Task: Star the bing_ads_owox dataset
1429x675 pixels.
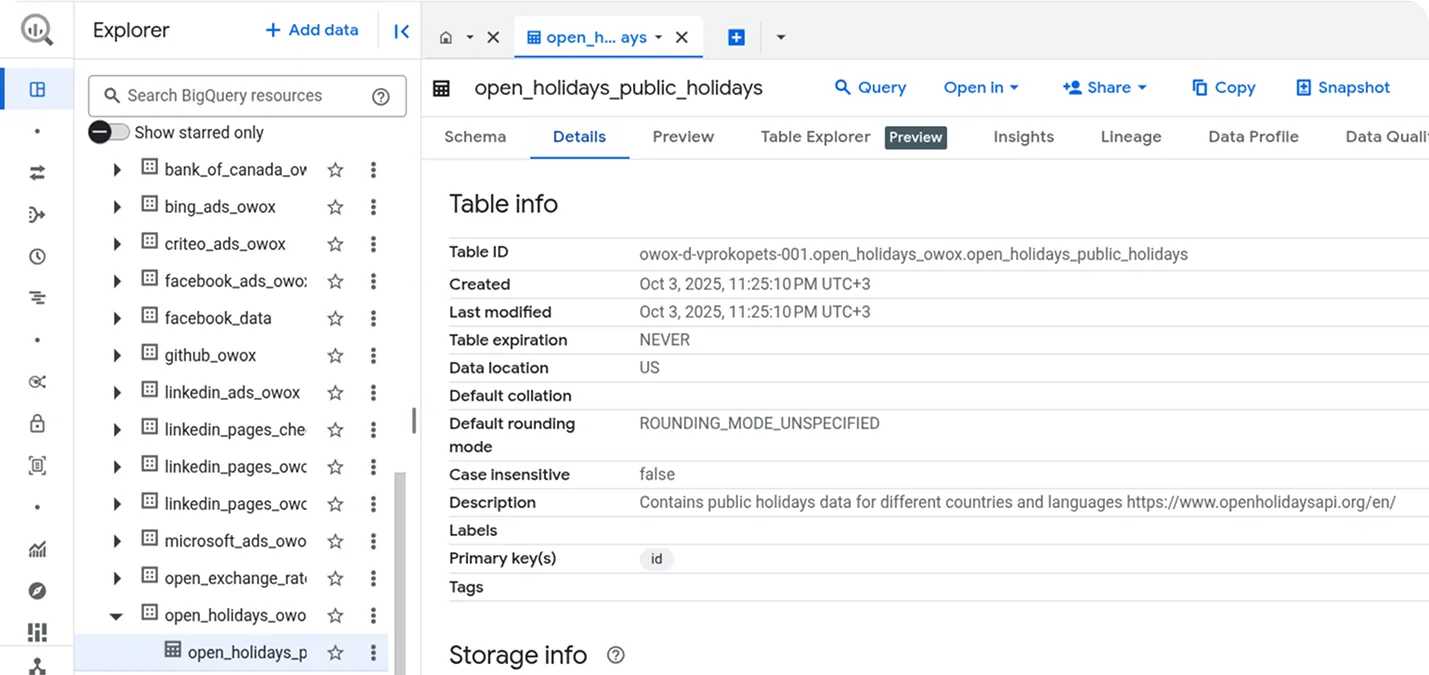Action: (x=335, y=207)
